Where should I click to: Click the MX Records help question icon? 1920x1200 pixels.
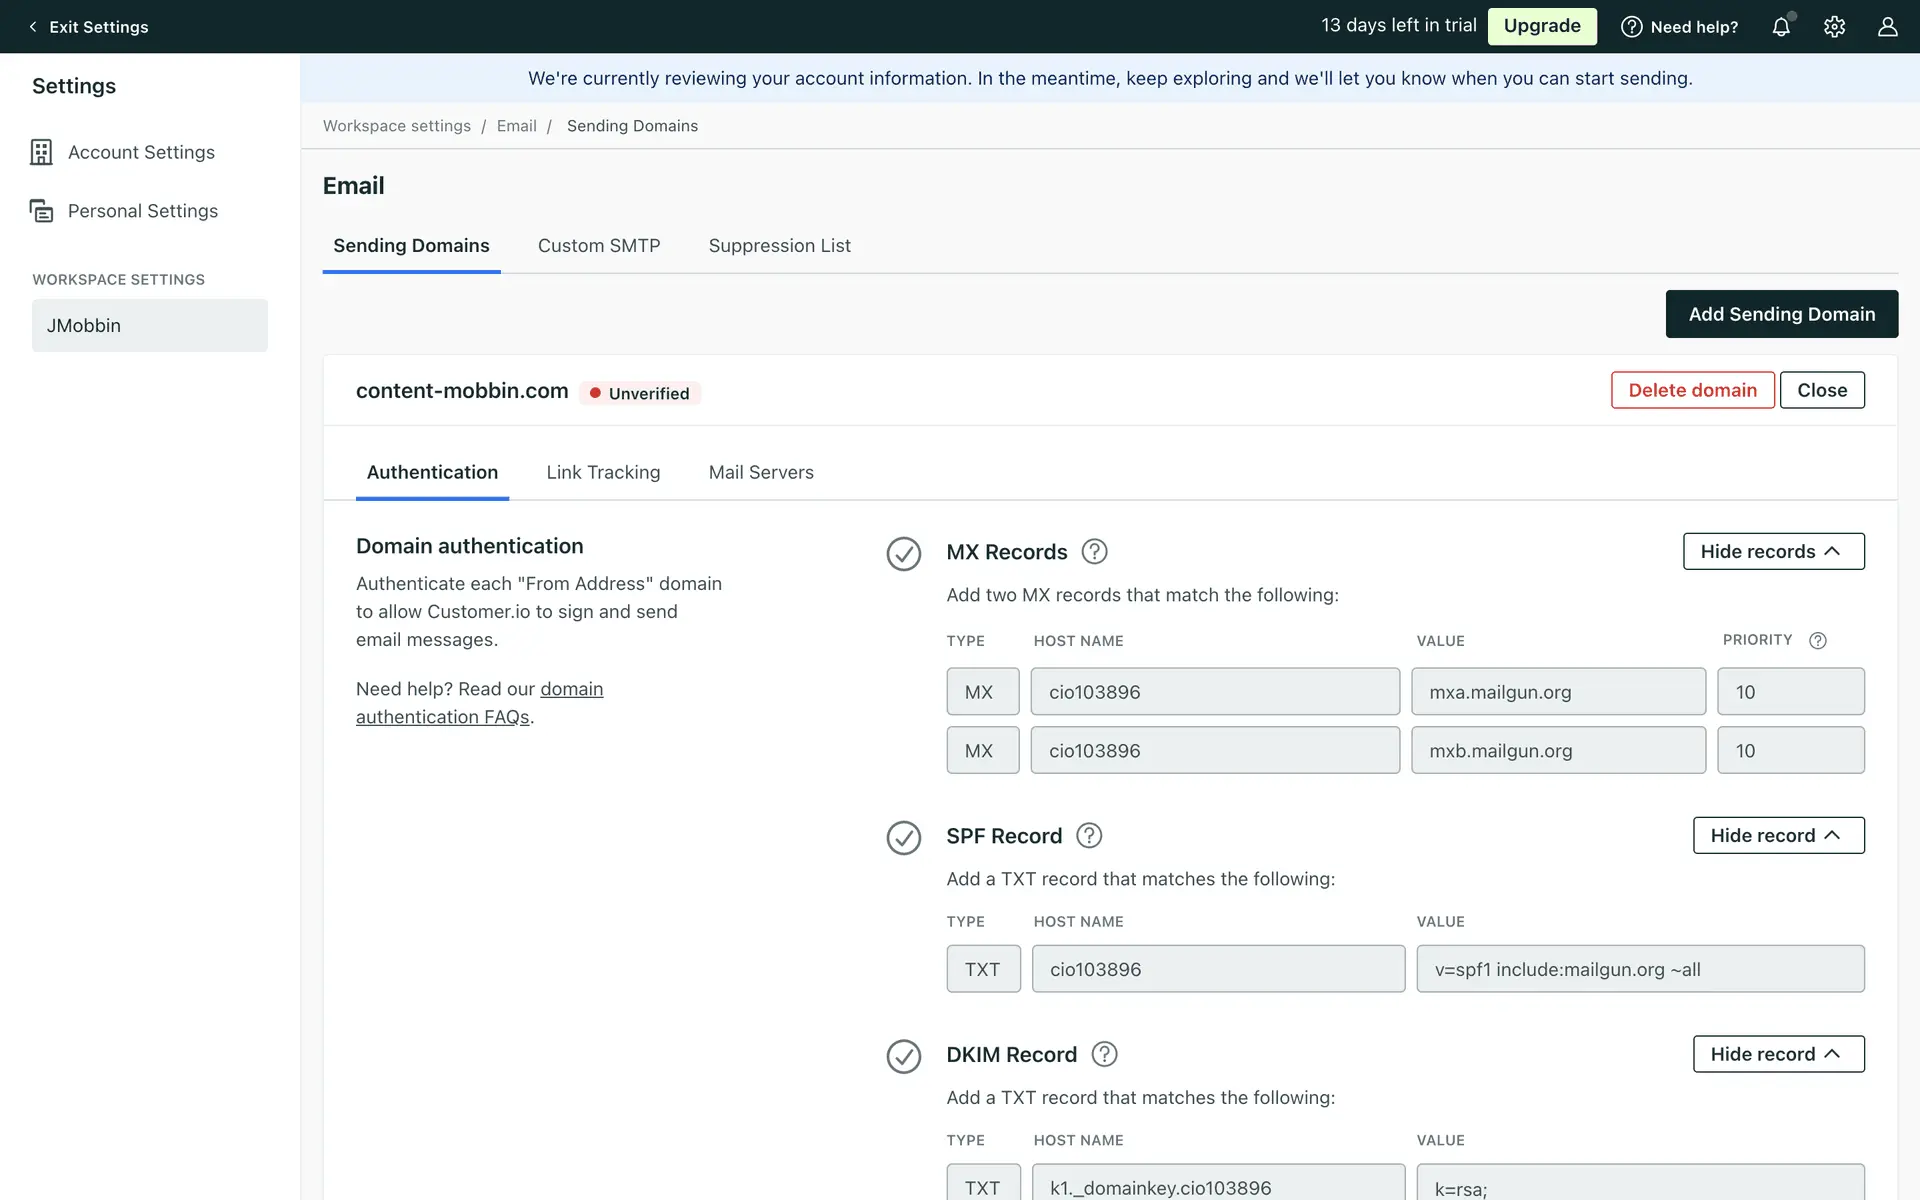click(x=1094, y=552)
